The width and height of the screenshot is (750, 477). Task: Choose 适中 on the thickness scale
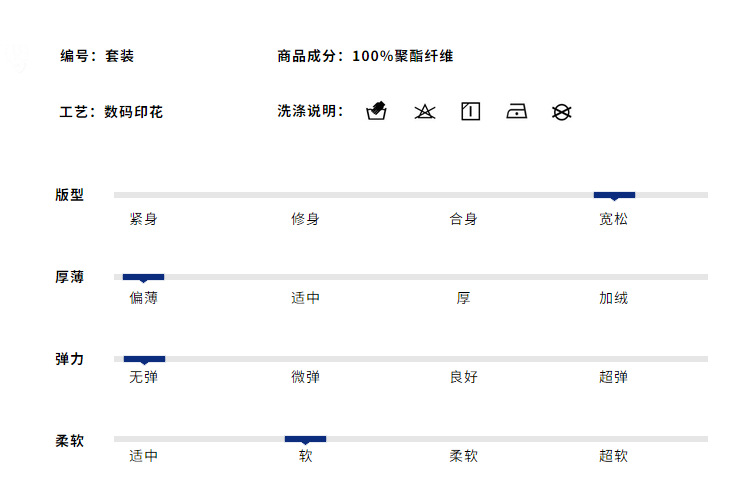click(305, 298)
